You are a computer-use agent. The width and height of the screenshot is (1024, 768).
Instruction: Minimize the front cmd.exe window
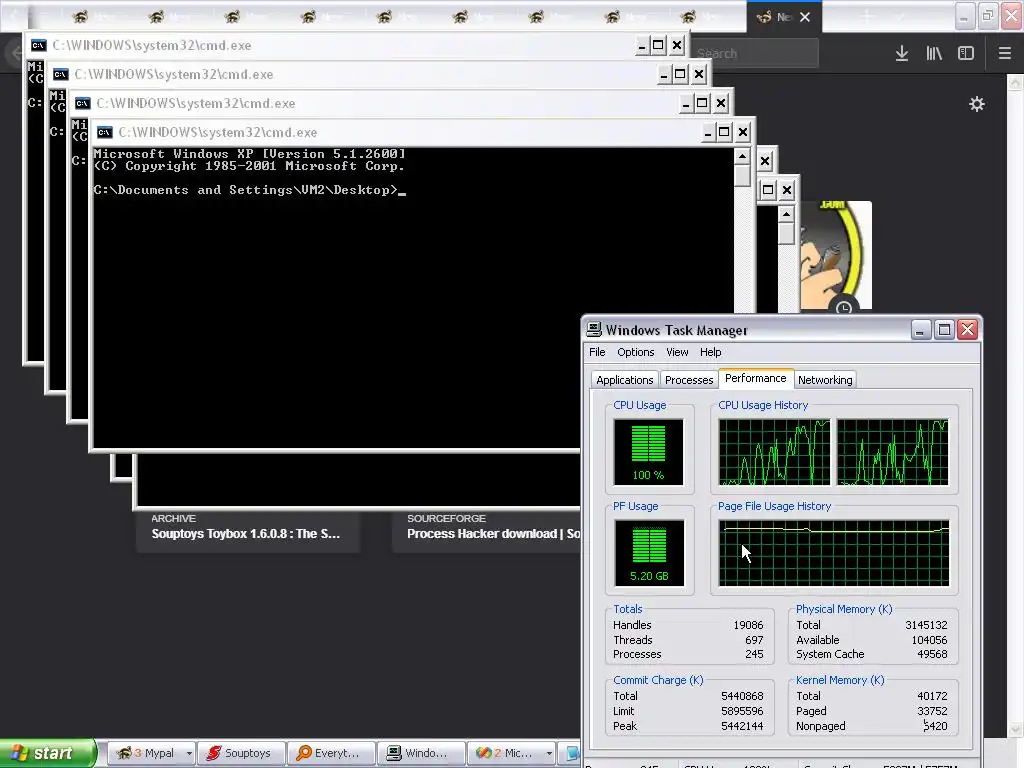(708, 133)
